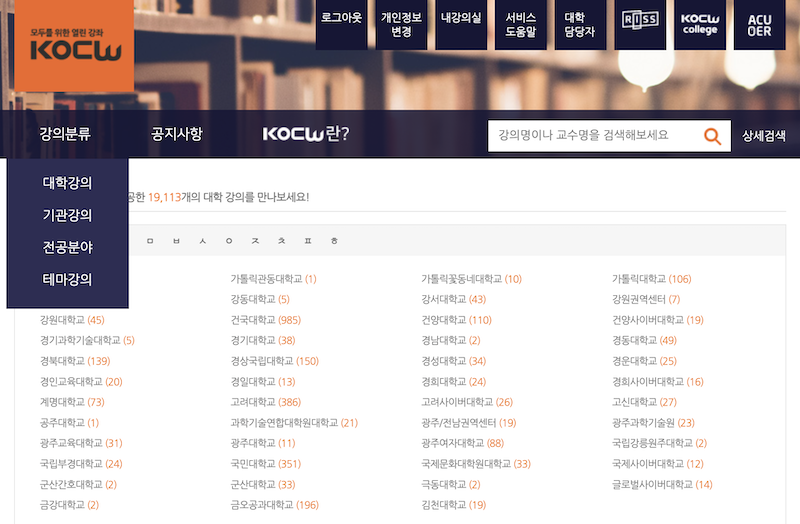Open 대학 담당자 page

pyautogui.click(x=580, y=24)
